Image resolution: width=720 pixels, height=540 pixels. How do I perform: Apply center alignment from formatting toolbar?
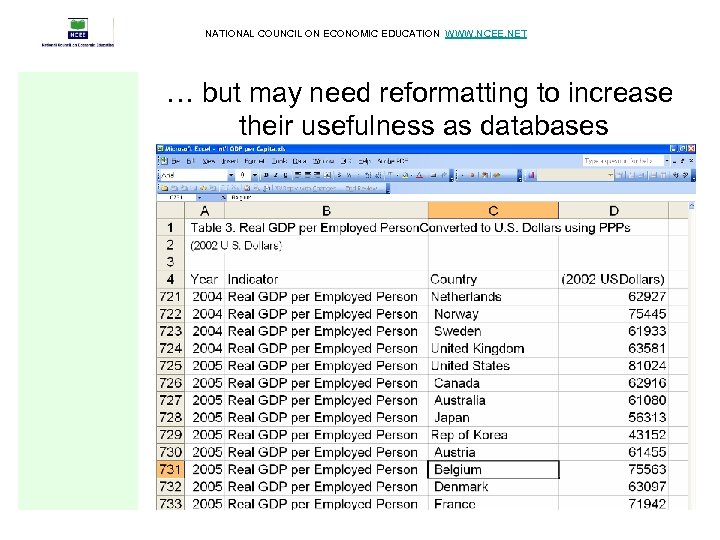307,174
